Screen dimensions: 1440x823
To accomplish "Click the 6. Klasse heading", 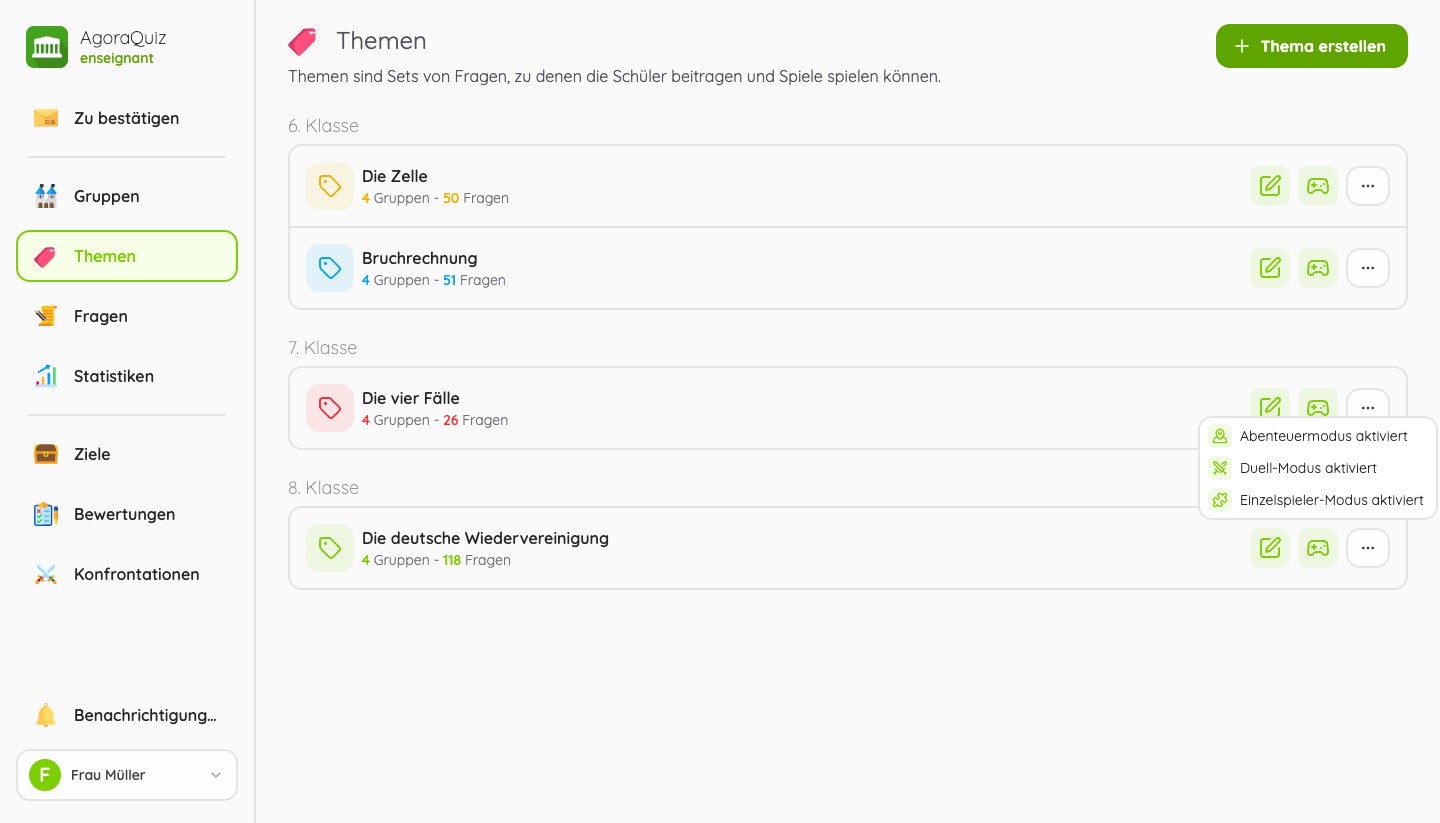I will (323, 126).
